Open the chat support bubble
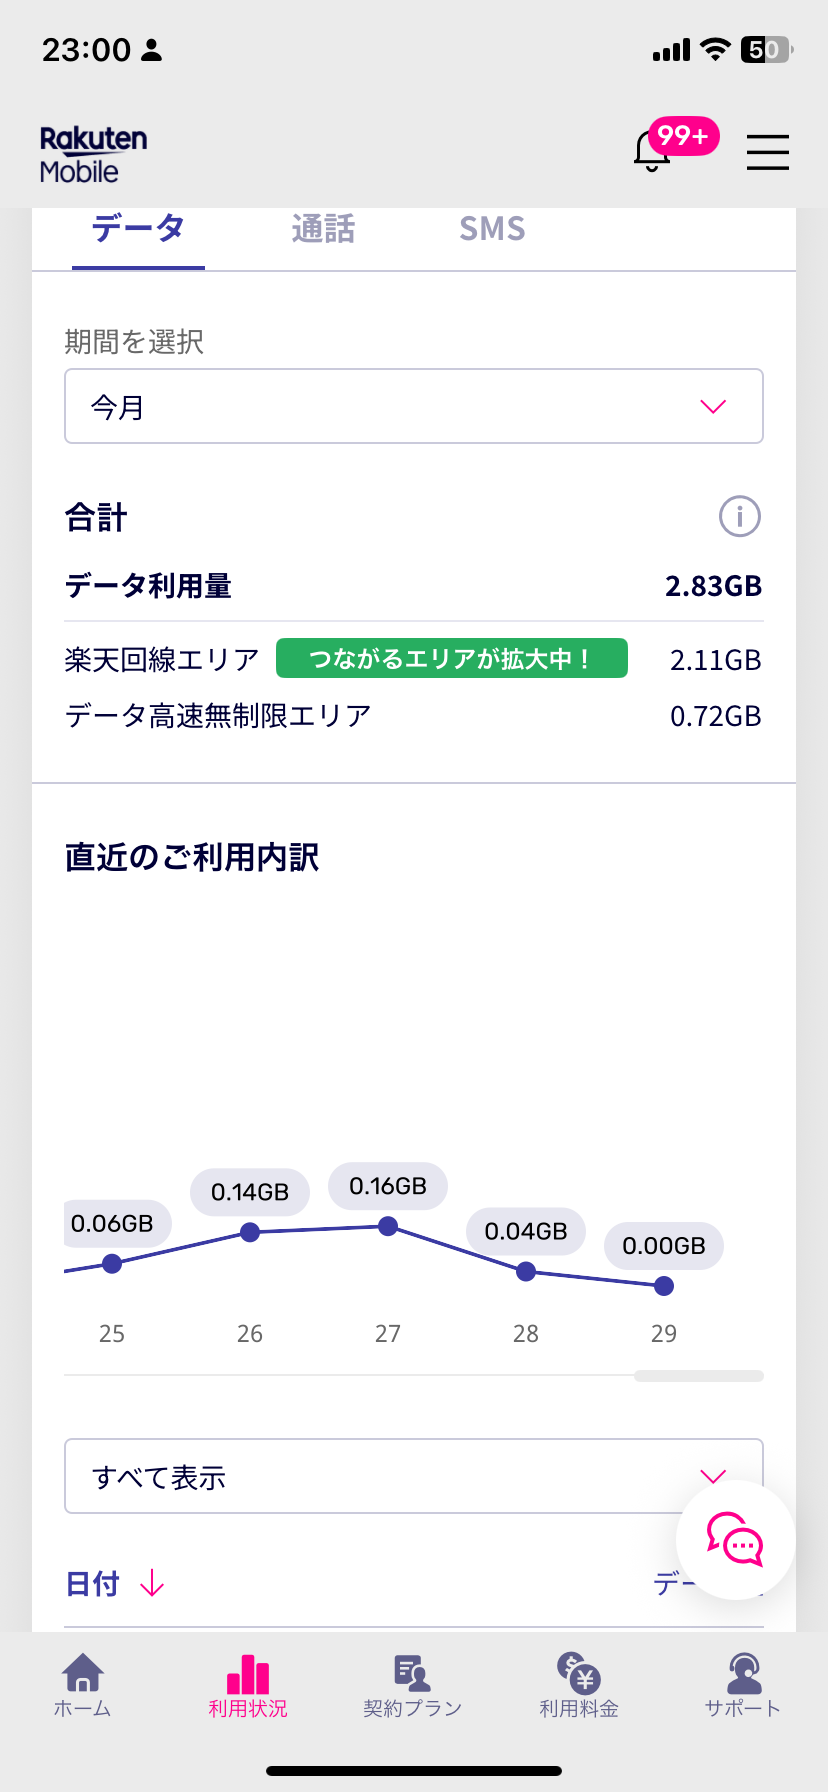Screen dimensions: 828x1792 coord(735,1539)
